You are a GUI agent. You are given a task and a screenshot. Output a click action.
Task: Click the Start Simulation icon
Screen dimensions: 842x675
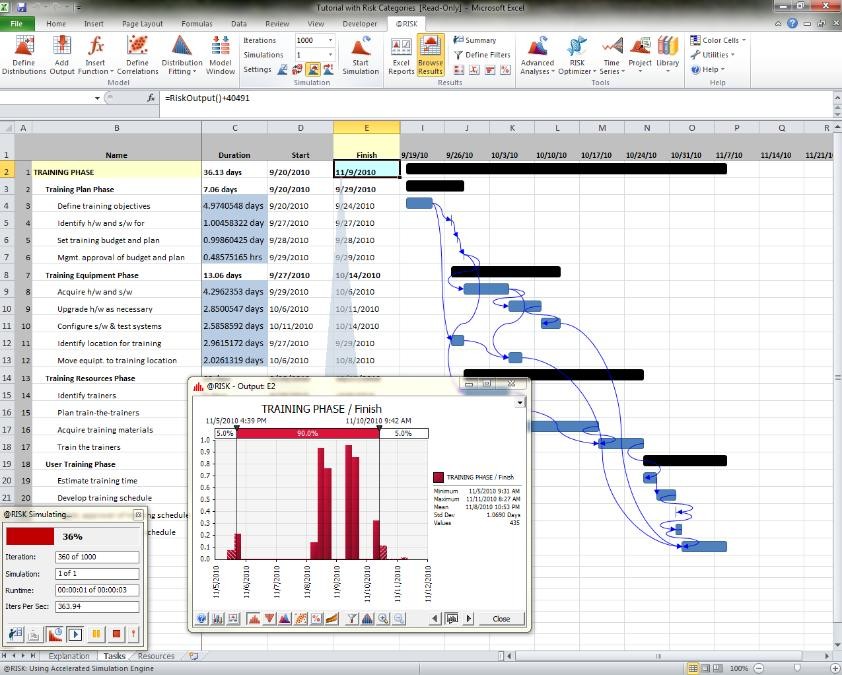tap(360, 52)
